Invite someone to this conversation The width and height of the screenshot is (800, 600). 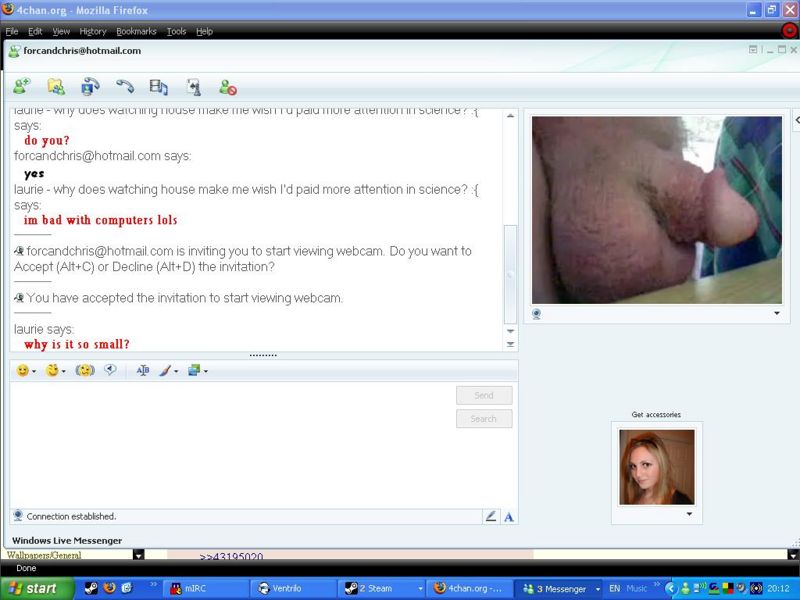20,88
